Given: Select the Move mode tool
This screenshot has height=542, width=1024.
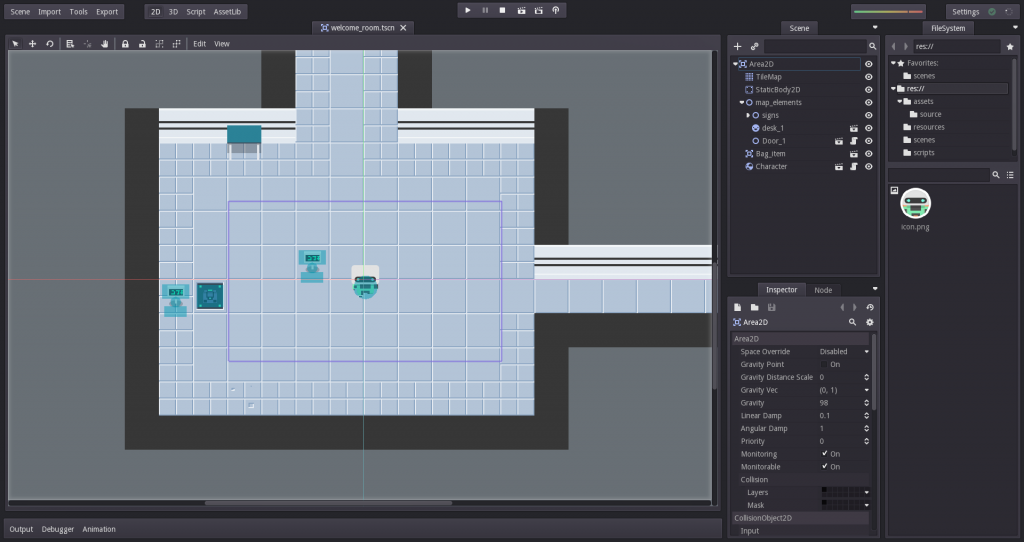Looking at the screenshot, I should (x=32, y=44).
